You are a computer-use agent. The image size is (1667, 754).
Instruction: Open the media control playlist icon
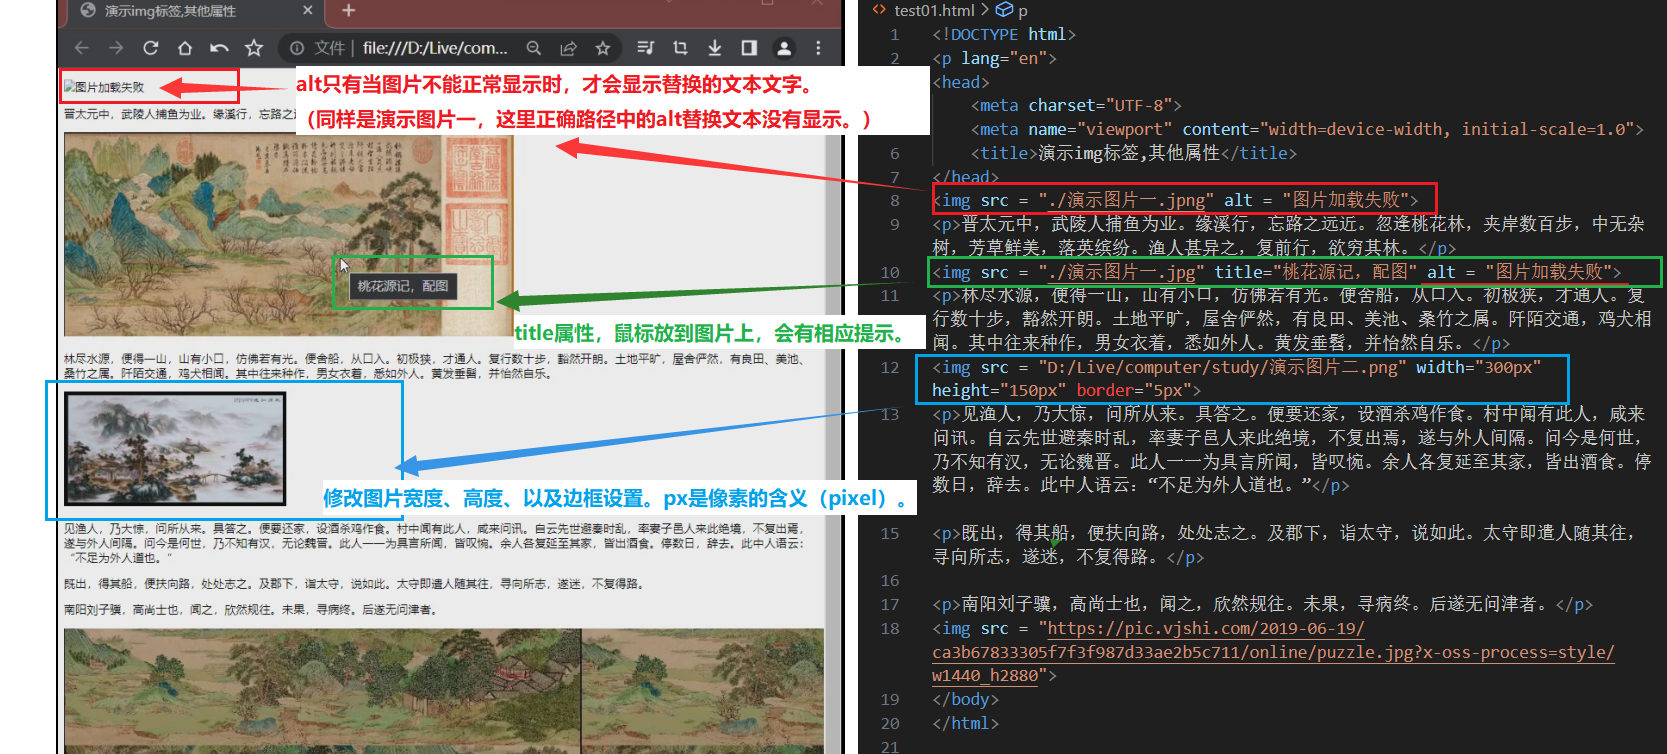click(646, 48)
